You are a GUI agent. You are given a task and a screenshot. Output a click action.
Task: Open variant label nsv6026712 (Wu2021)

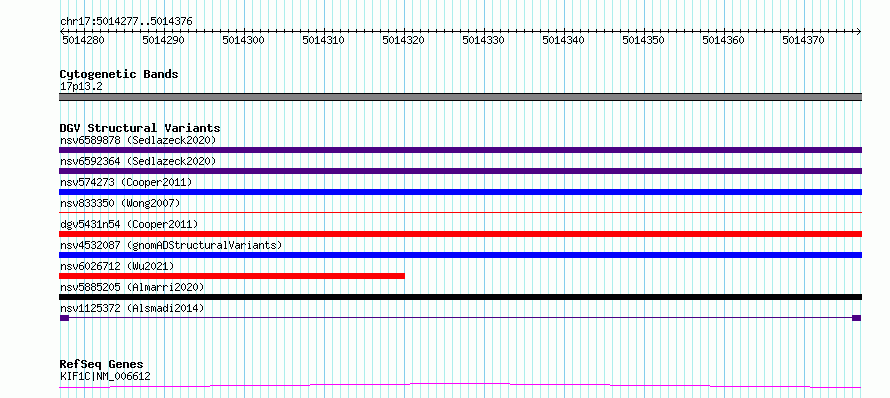click(117, 266)
